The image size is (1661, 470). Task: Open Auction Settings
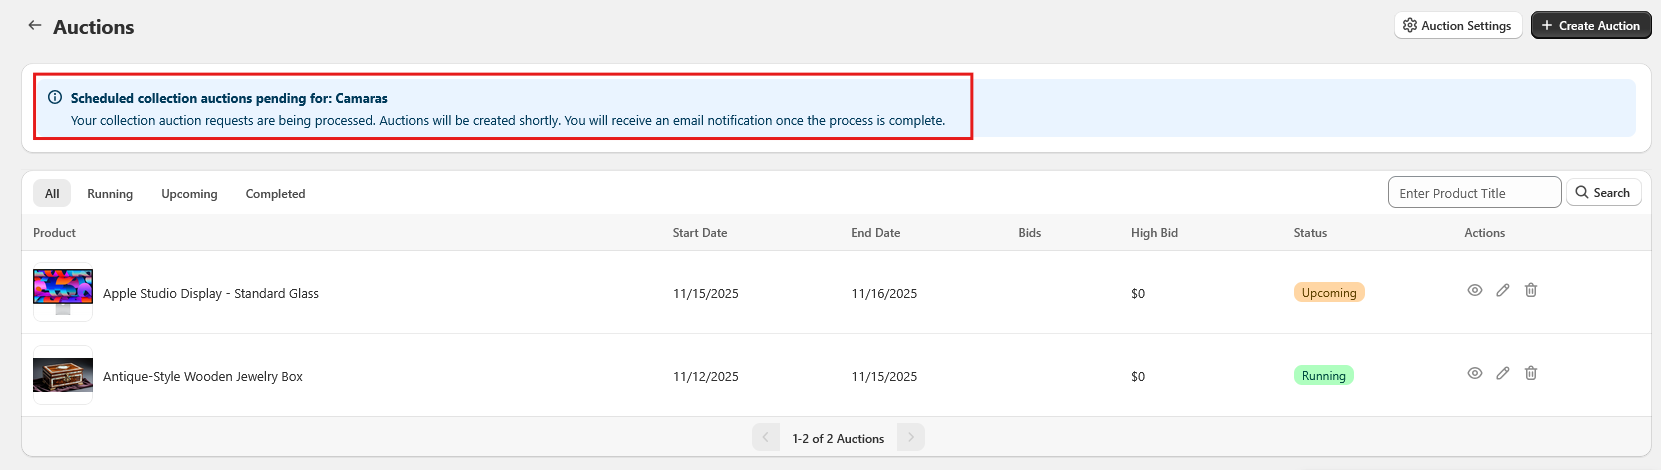coord(1457,26)
